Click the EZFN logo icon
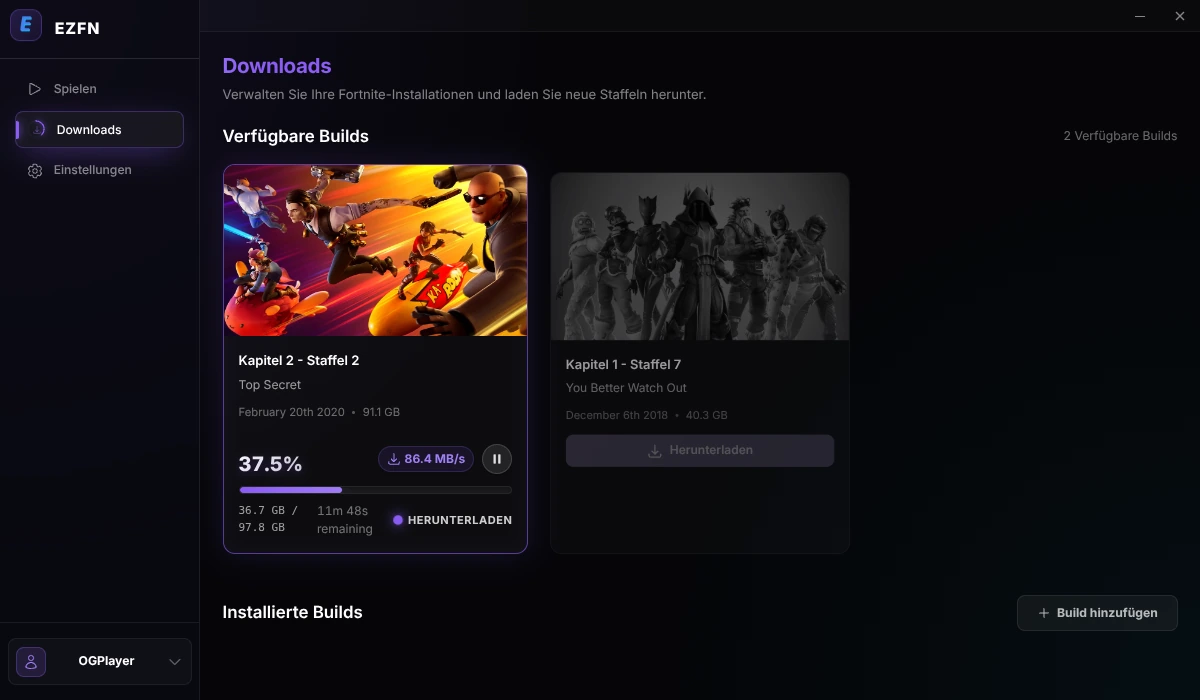Screen dimensions: 1200x700 click(x=26, y=26)
